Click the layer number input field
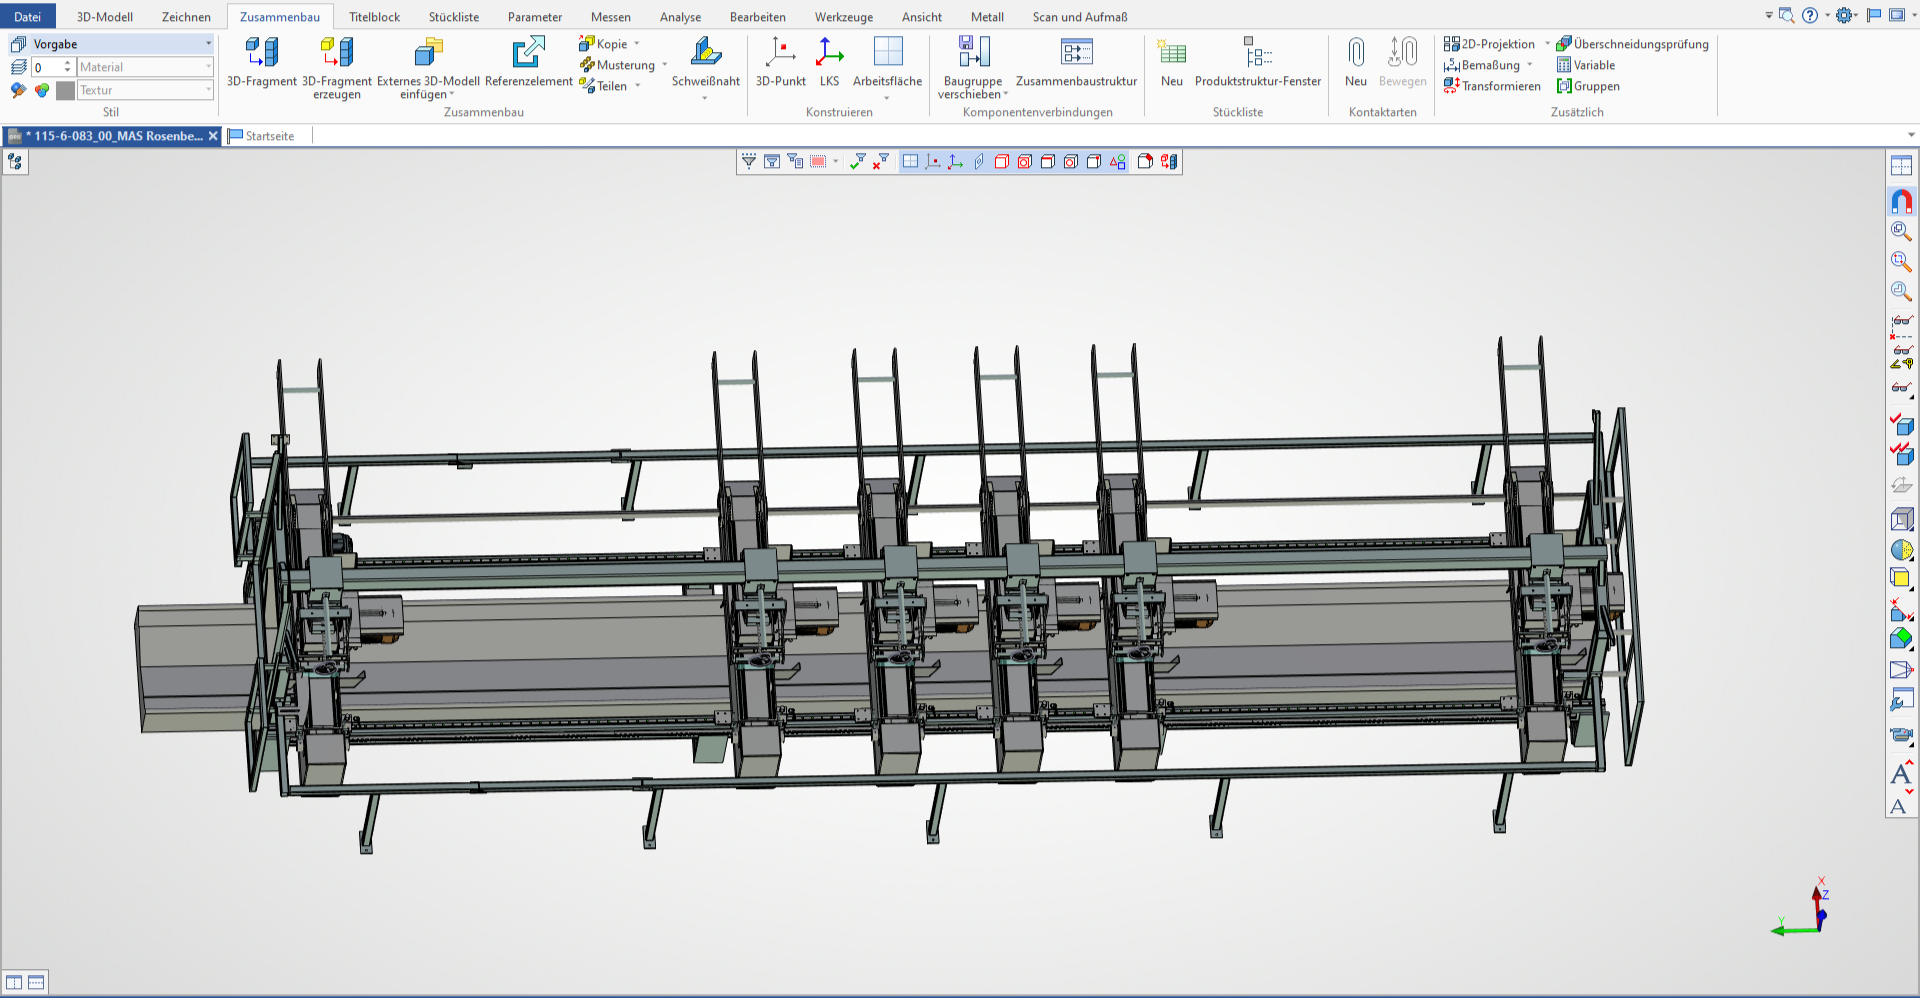Viewport: 1920px width, 998px height. (46, 67)
